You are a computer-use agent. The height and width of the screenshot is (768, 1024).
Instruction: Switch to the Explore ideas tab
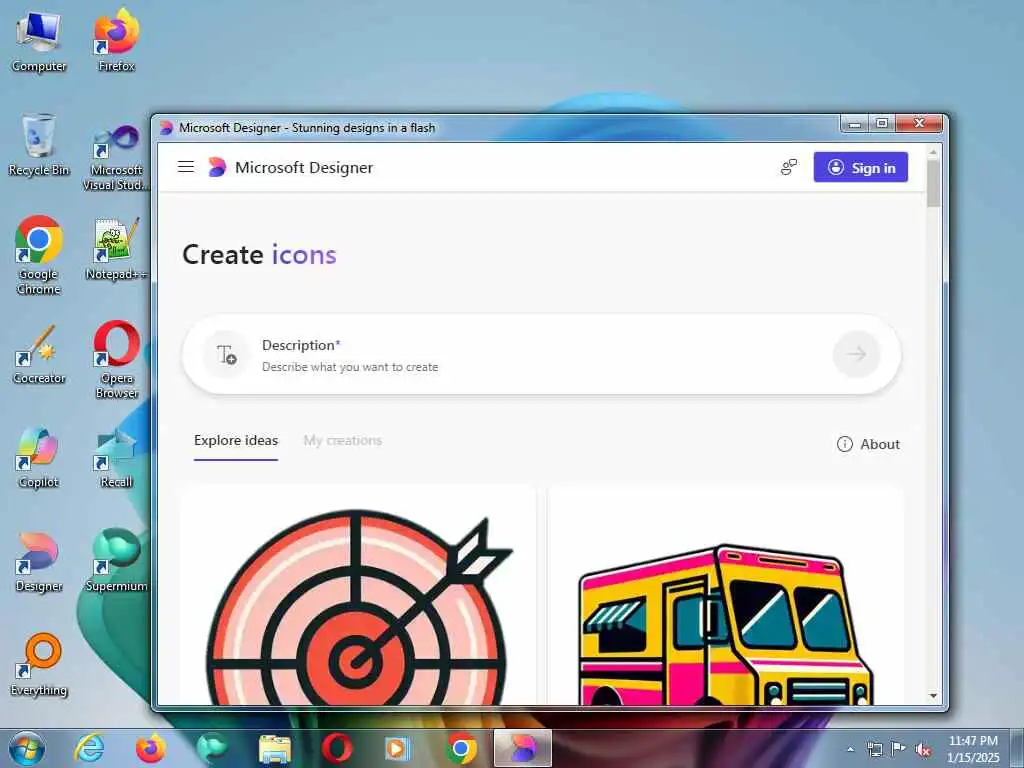coord(236,441)
